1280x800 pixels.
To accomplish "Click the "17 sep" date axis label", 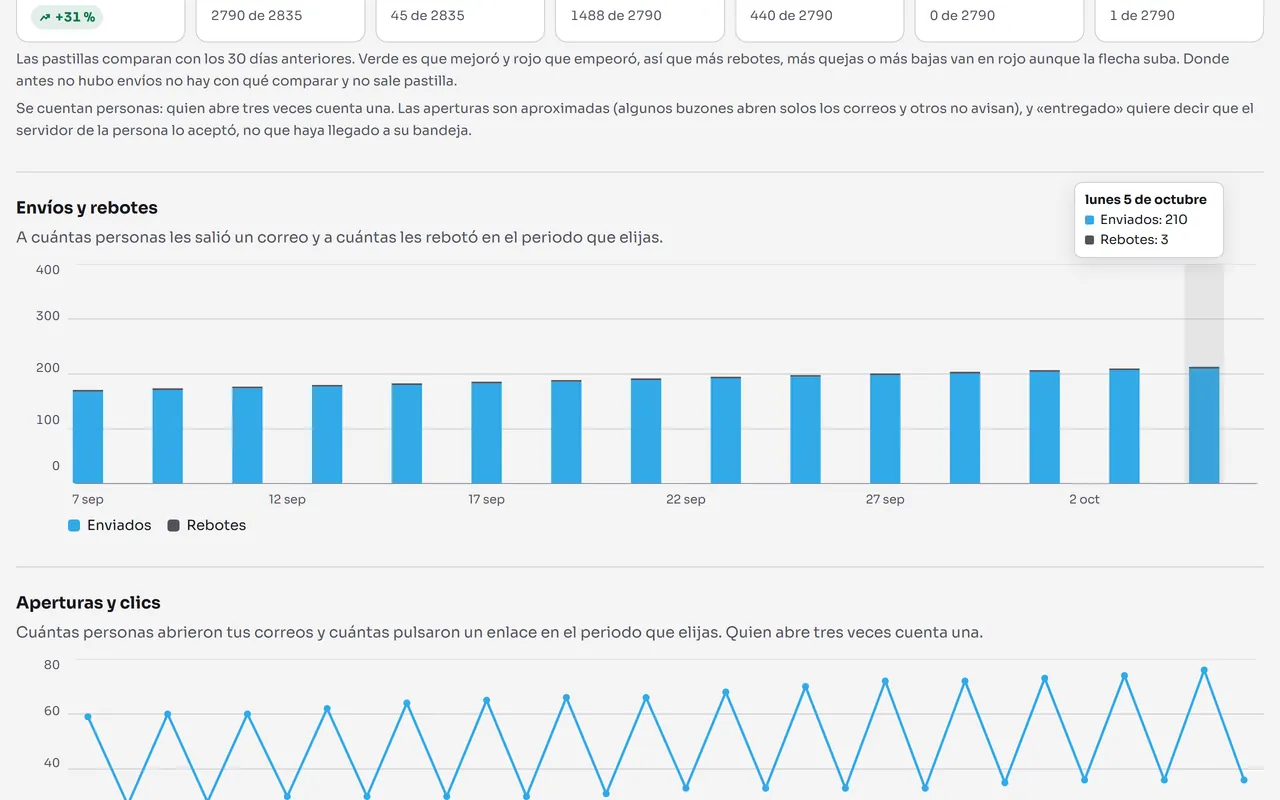I will coord(487,499).
